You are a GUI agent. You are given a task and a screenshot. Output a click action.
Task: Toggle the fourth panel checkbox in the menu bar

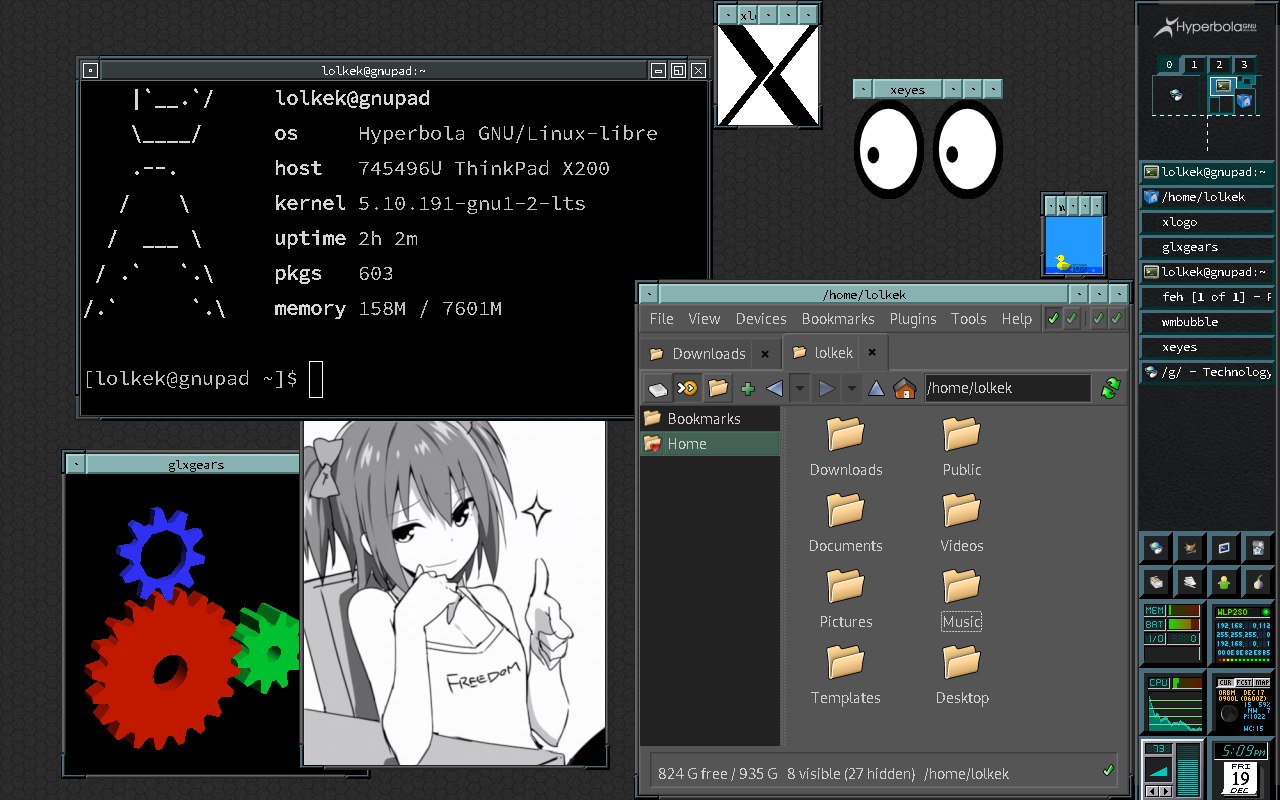[1116, 319]
